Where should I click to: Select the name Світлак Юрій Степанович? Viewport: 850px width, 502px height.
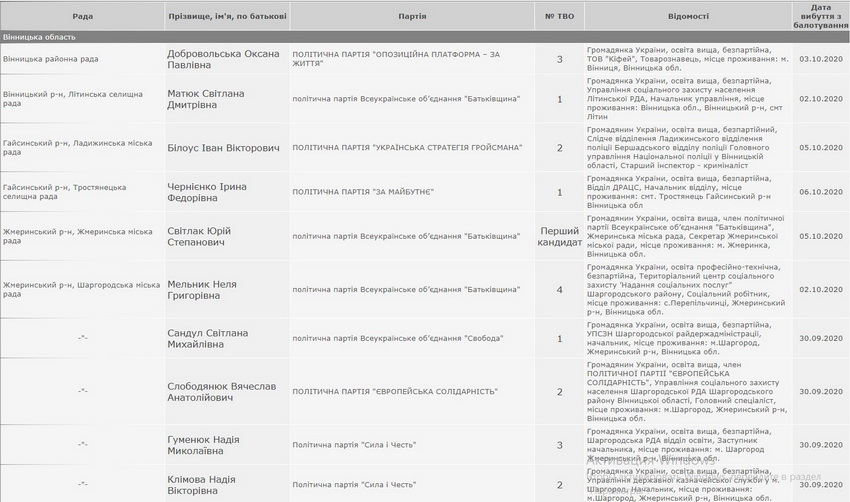[198, 236]
